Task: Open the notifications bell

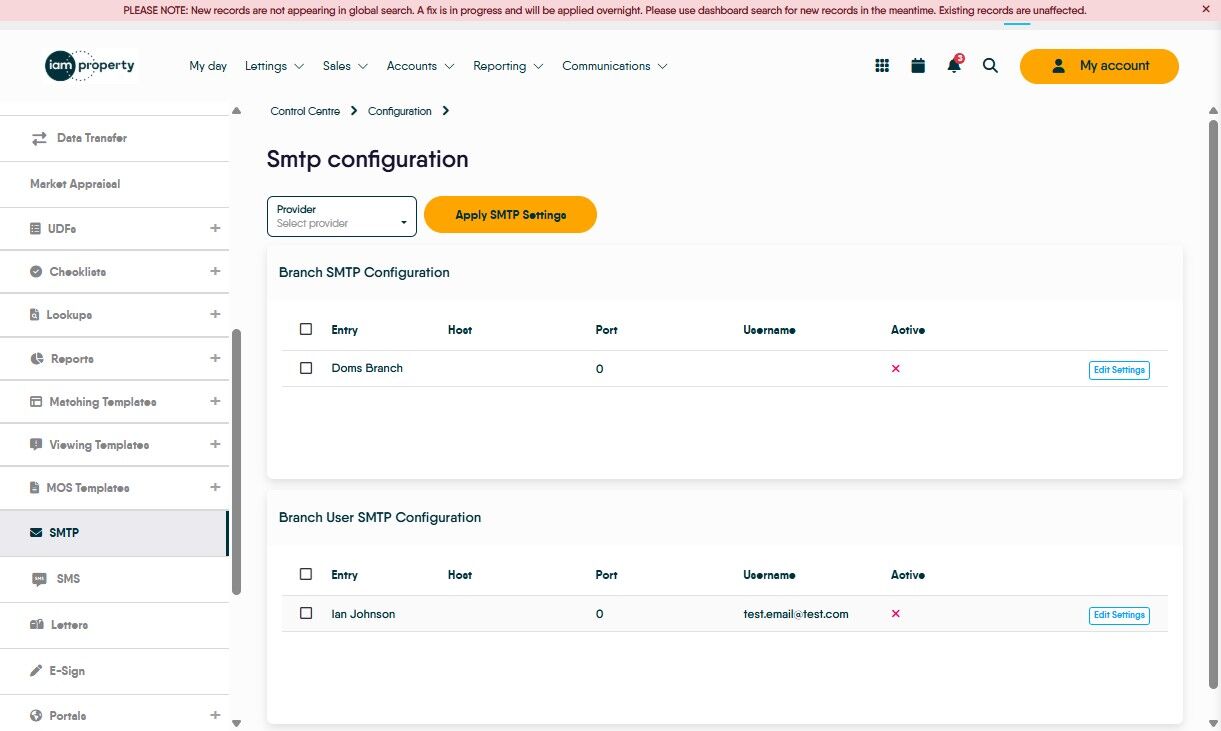Action: (x=954, y=66)
